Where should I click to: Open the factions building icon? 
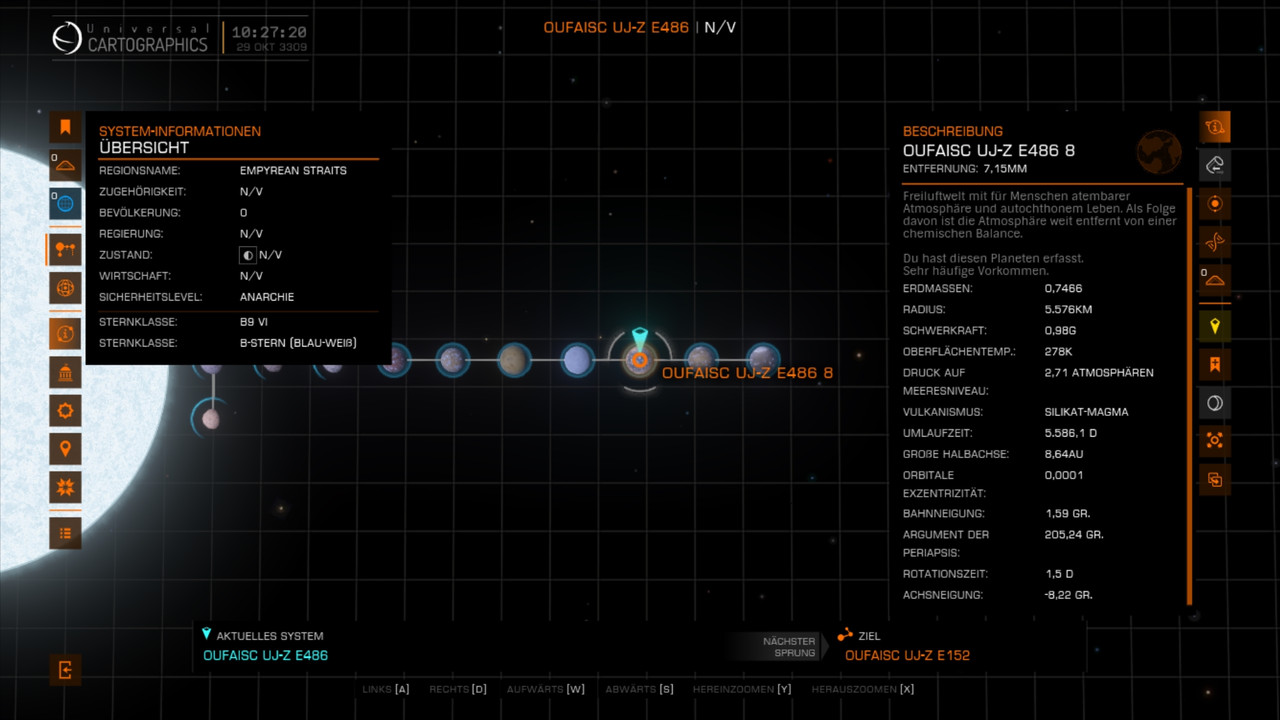[x=65, y=372]
